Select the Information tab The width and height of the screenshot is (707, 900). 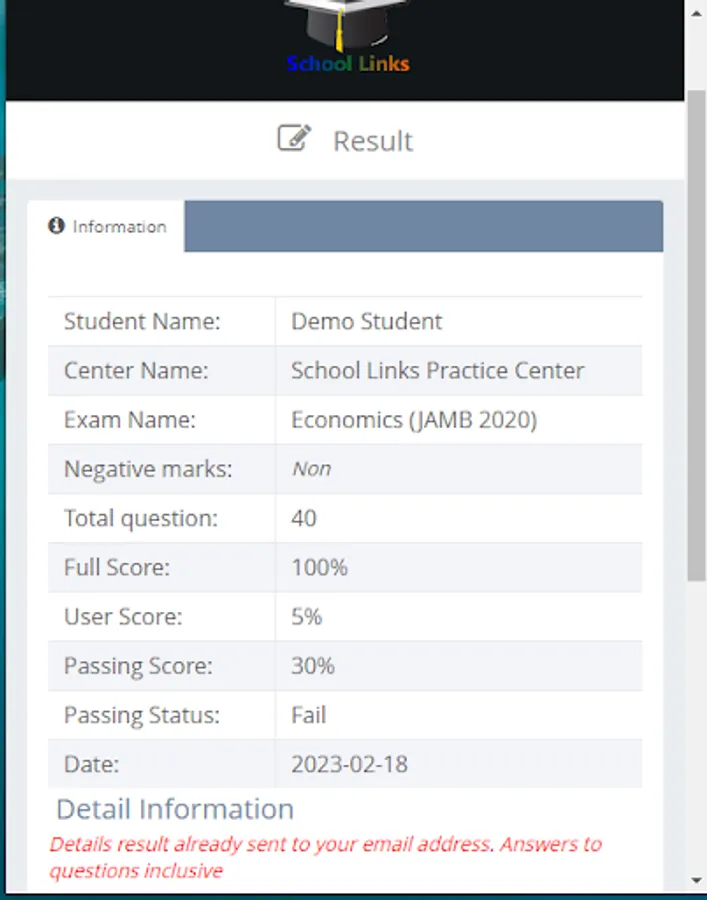[107, 227]
